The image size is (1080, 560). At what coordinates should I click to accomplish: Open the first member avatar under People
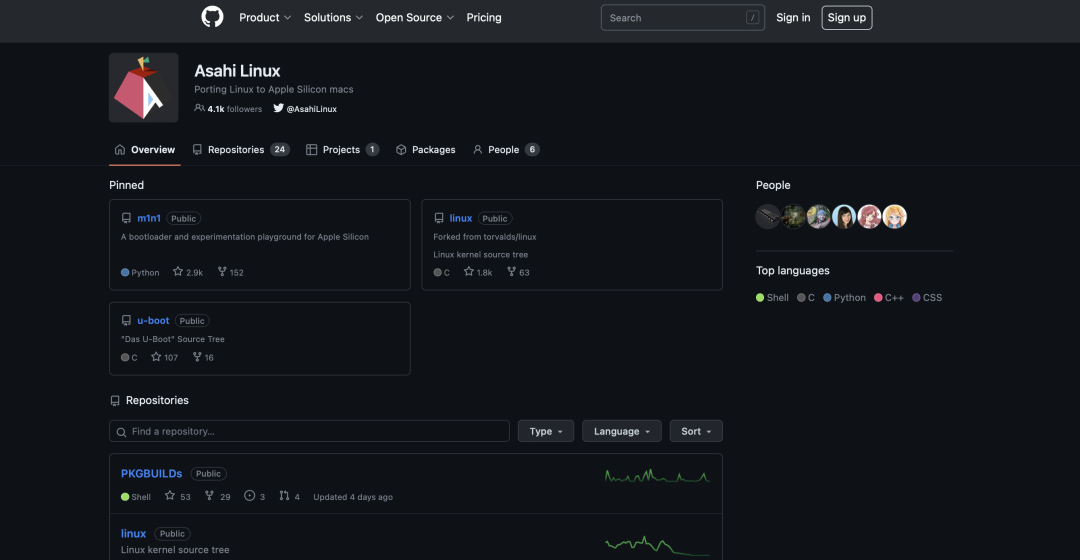[768, 217]
